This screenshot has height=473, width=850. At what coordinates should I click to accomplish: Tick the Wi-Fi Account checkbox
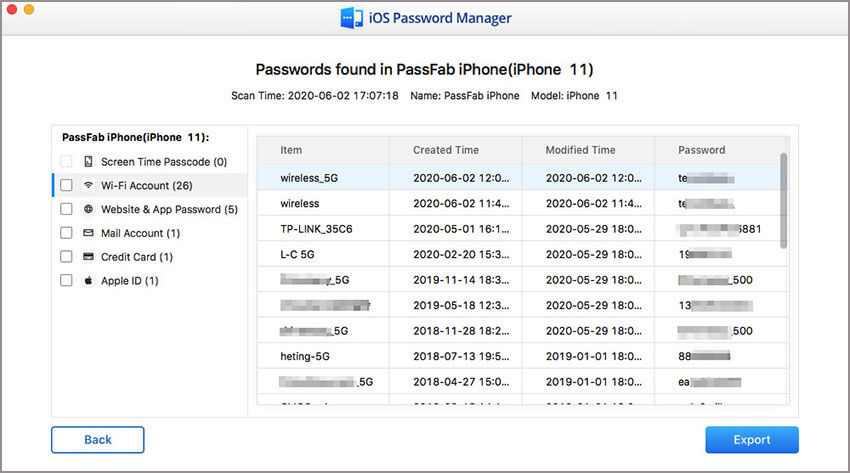point(66,185)
